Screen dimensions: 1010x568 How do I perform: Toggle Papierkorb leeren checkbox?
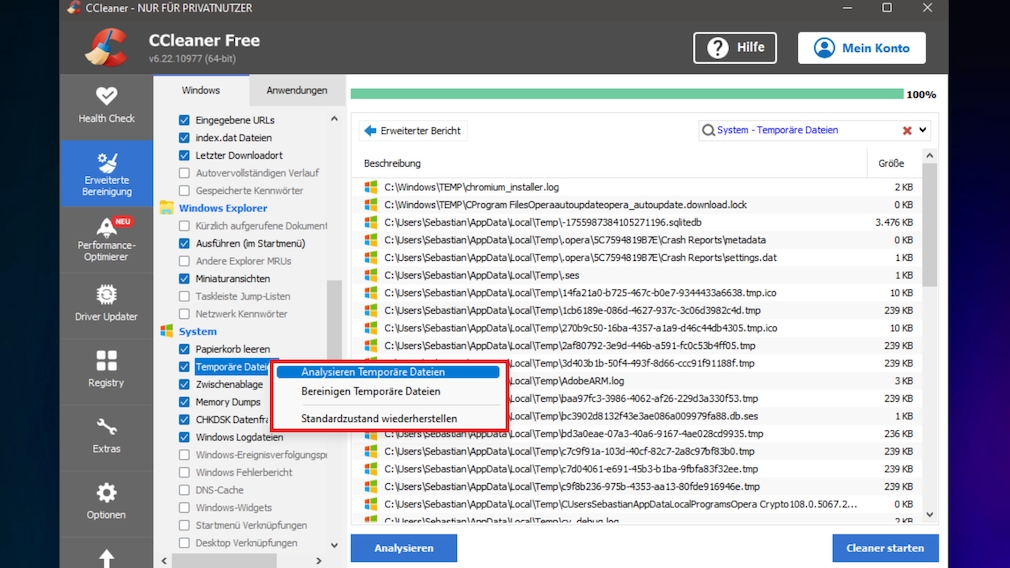tap(184, 349)
